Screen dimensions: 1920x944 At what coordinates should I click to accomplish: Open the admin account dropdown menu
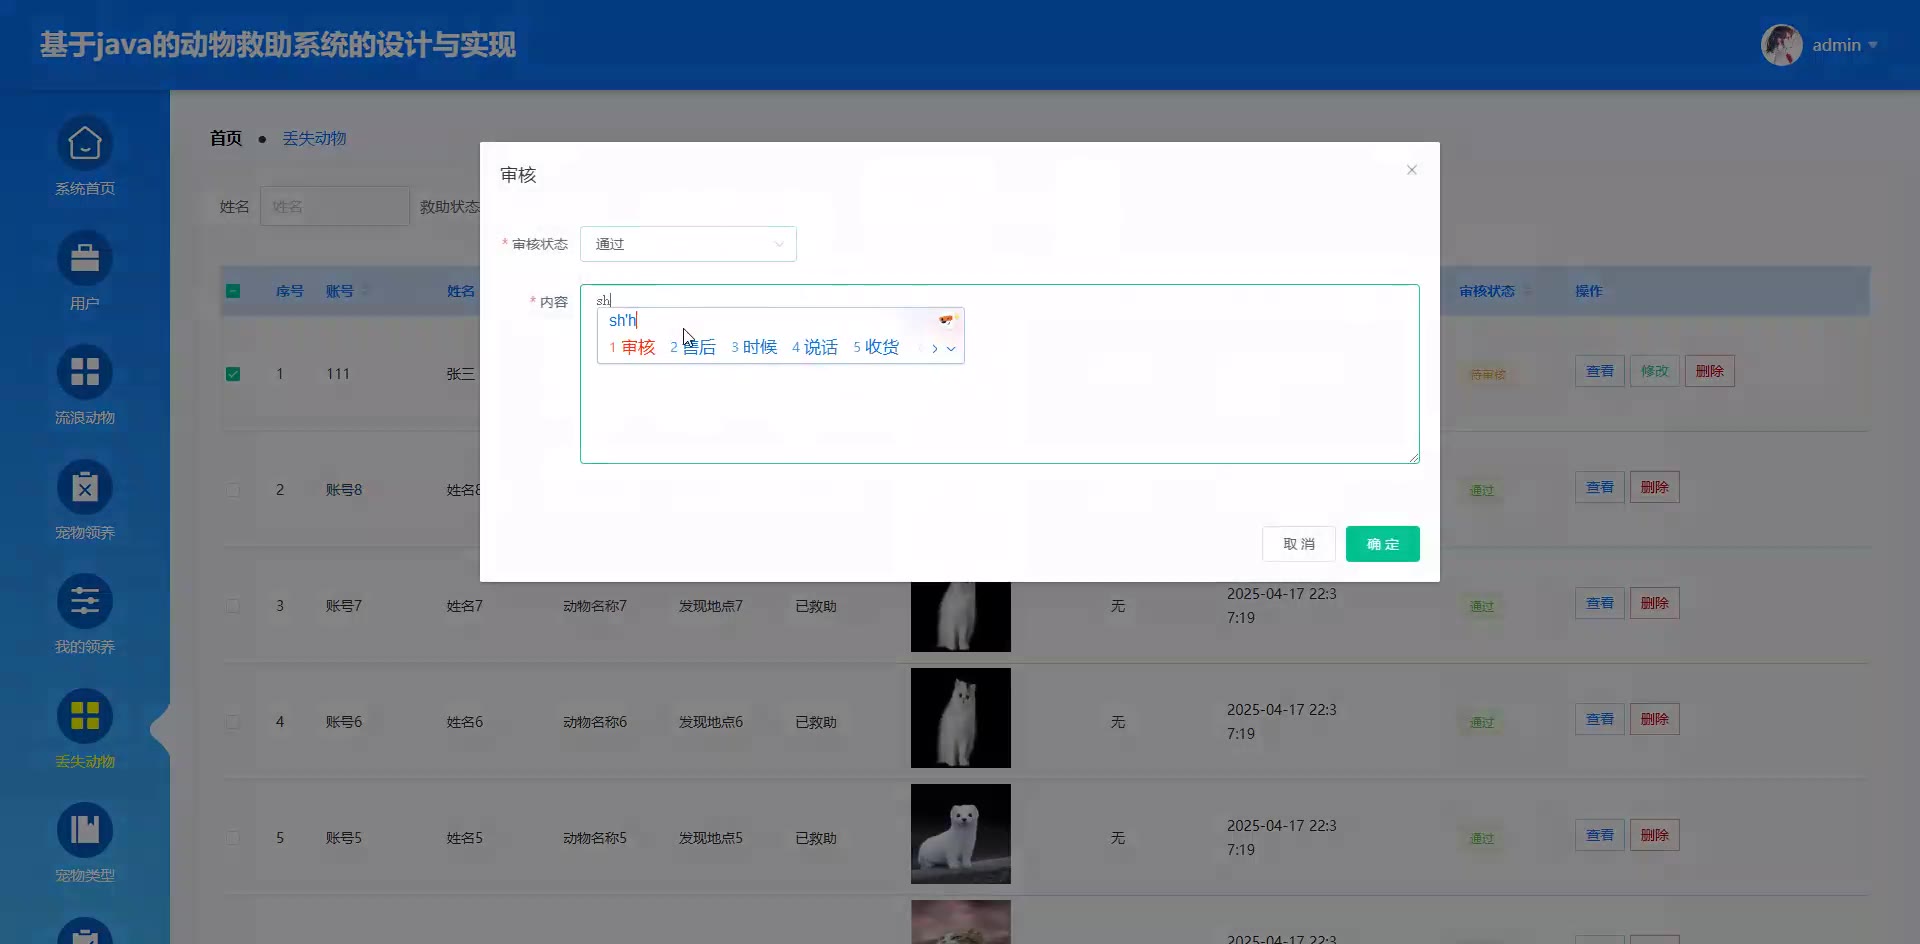tap(1845, 45)
